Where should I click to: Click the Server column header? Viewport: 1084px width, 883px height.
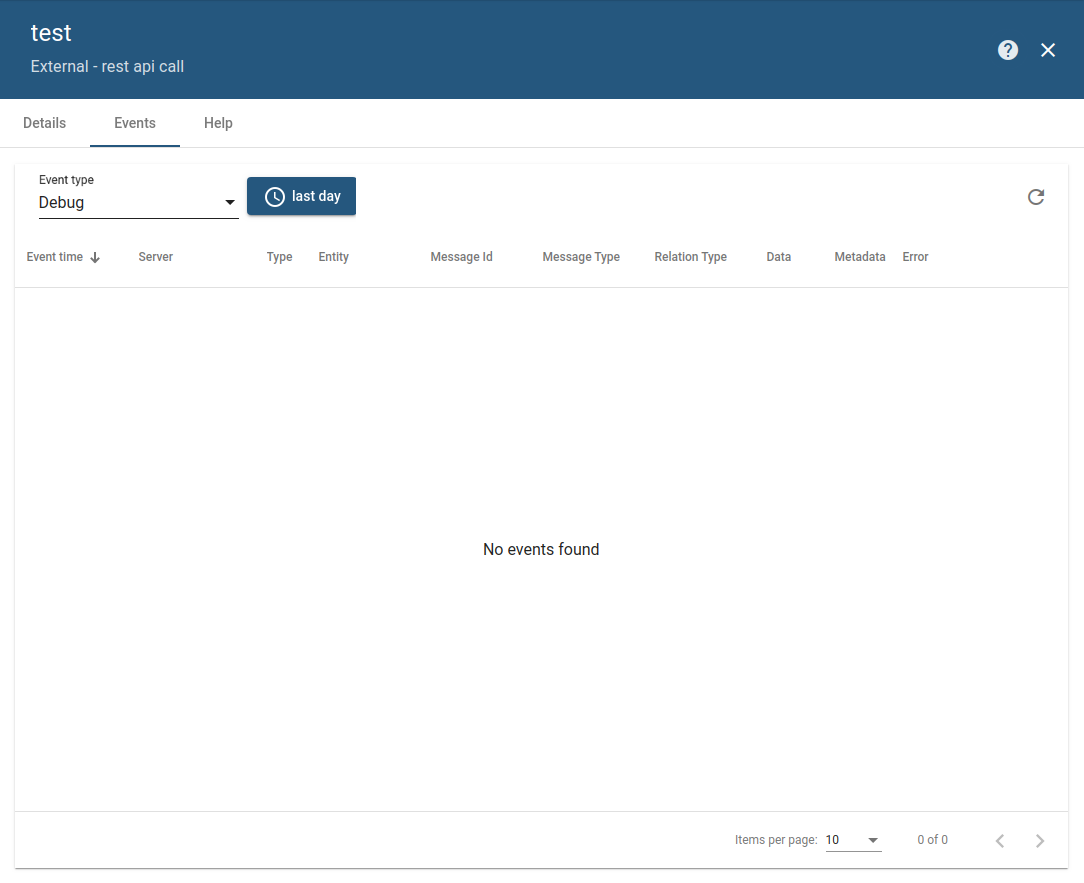pyautogui.click(x=155, y=257)
